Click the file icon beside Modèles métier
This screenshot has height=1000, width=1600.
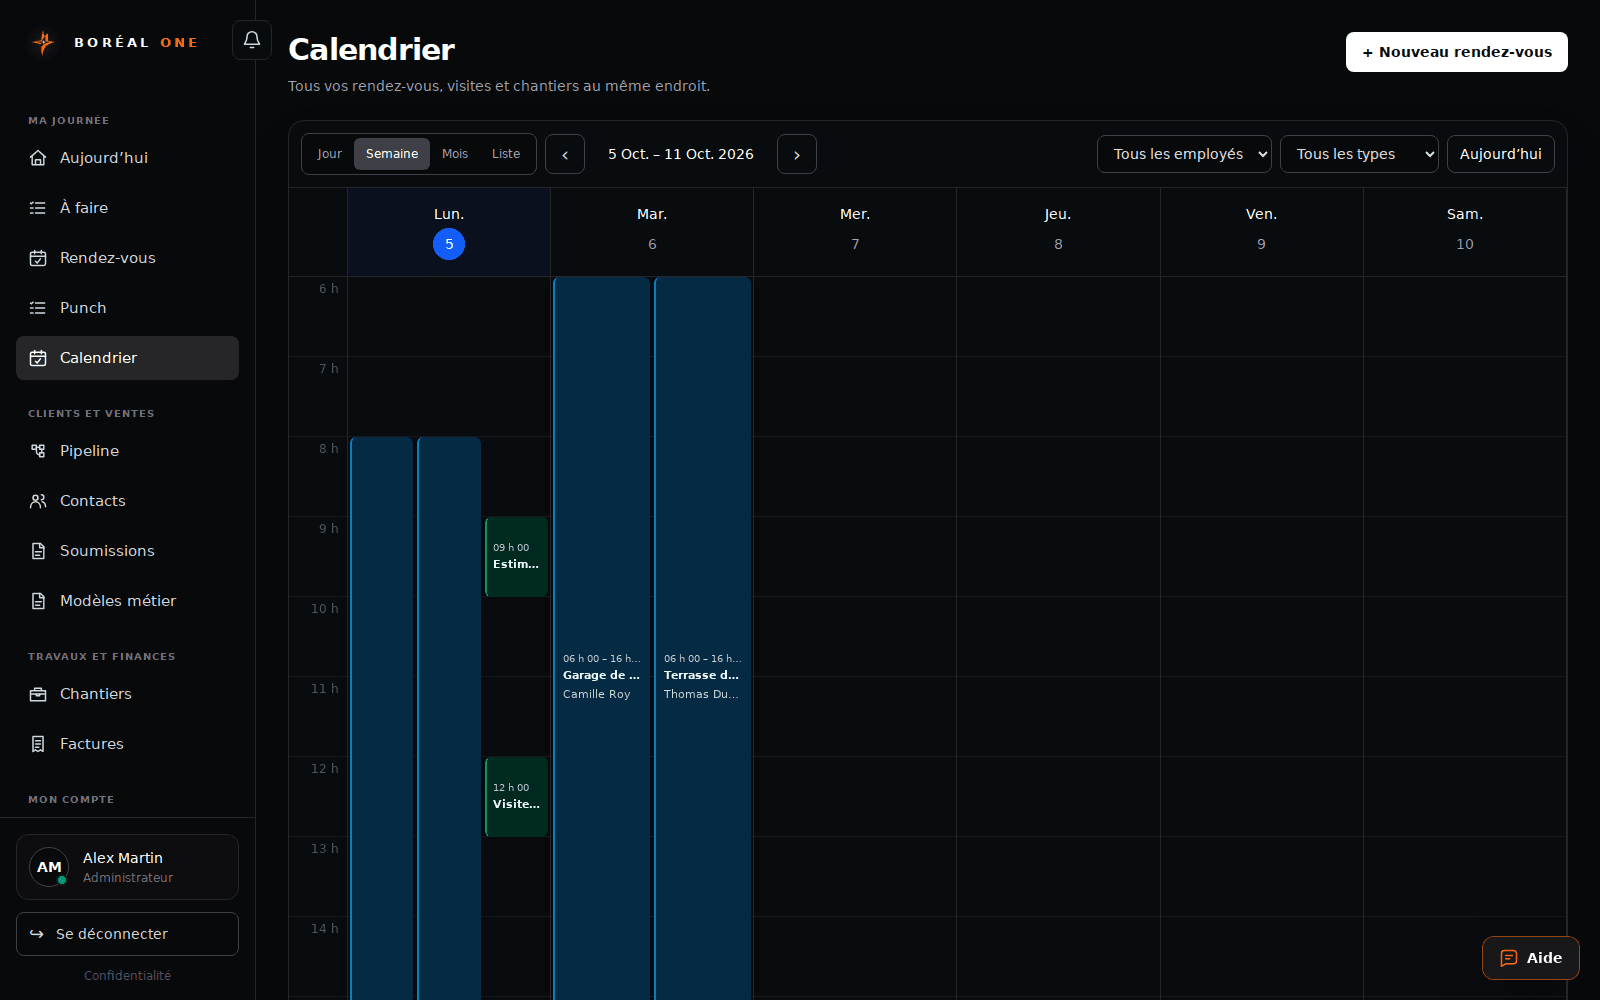point(38,601)
